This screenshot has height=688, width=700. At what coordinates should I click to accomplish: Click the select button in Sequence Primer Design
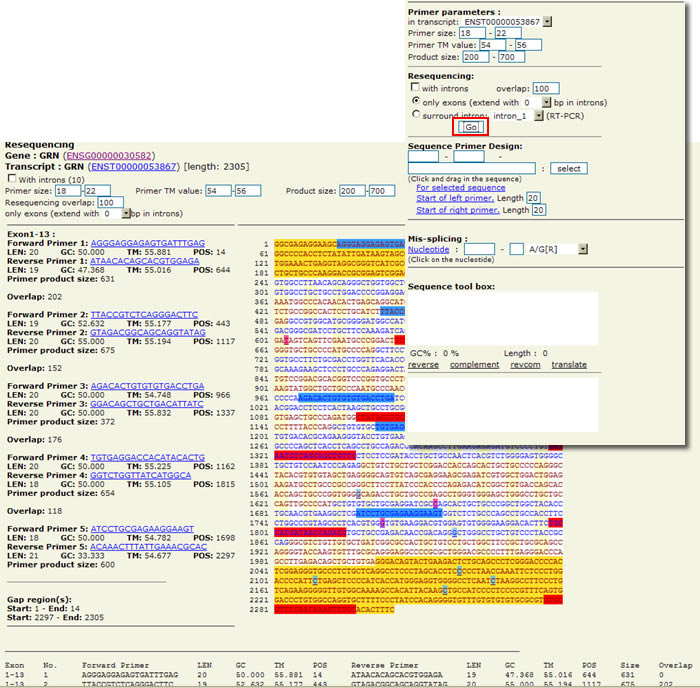coord(569,168)
